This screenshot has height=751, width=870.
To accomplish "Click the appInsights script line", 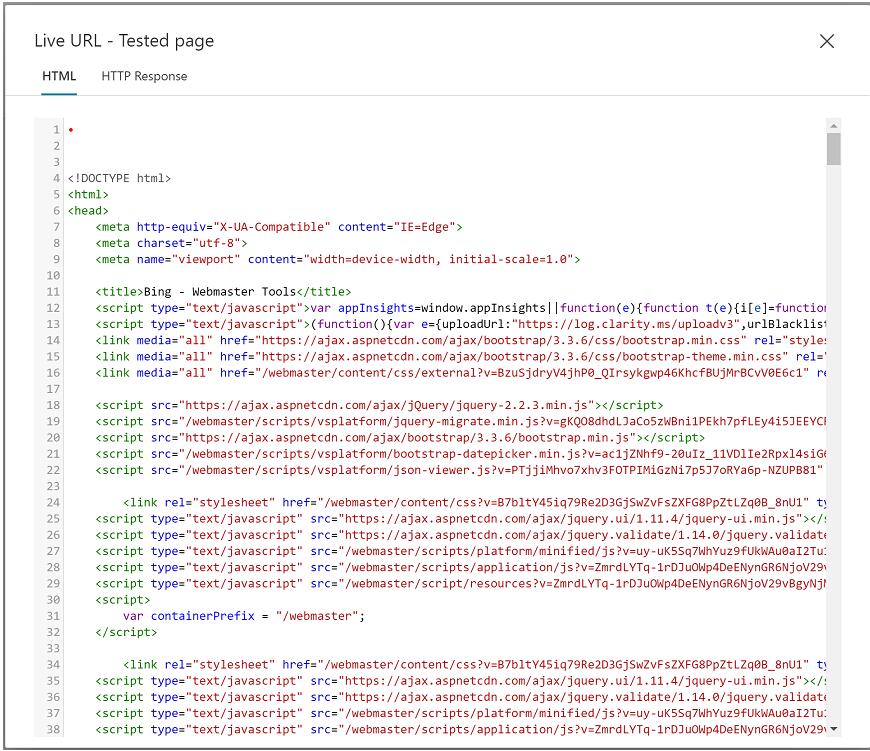I will (461, 308).
